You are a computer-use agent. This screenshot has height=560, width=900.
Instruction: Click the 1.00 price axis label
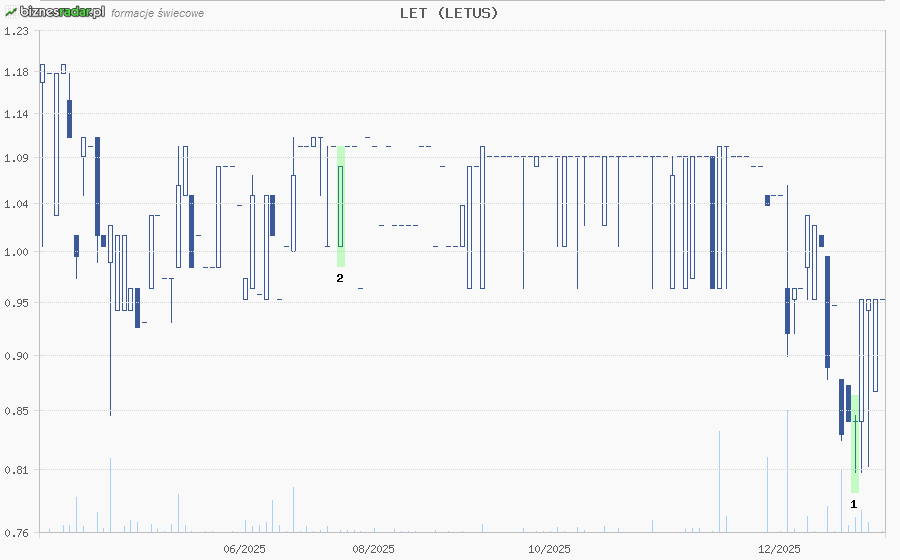click(16, 252)
